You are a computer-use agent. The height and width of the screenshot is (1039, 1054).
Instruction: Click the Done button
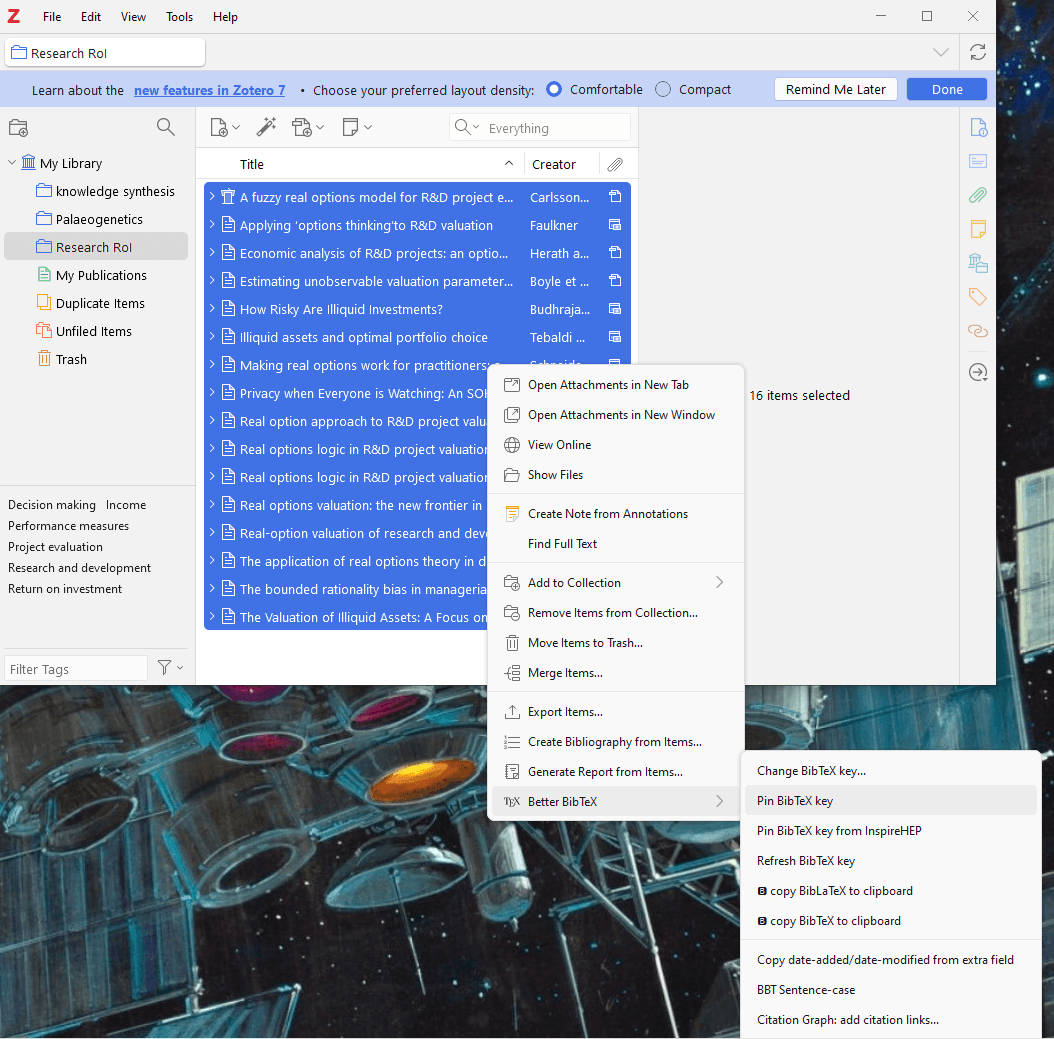click(x=946, y=89)
